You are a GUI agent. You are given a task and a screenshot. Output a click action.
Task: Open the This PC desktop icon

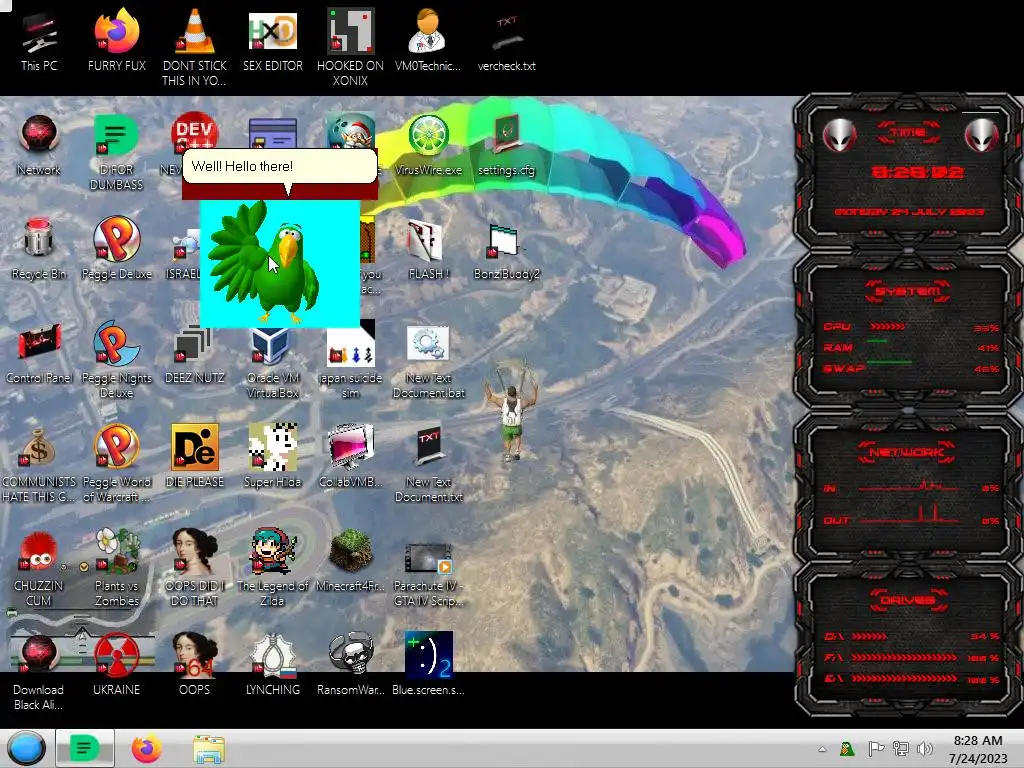click(39, 40)
